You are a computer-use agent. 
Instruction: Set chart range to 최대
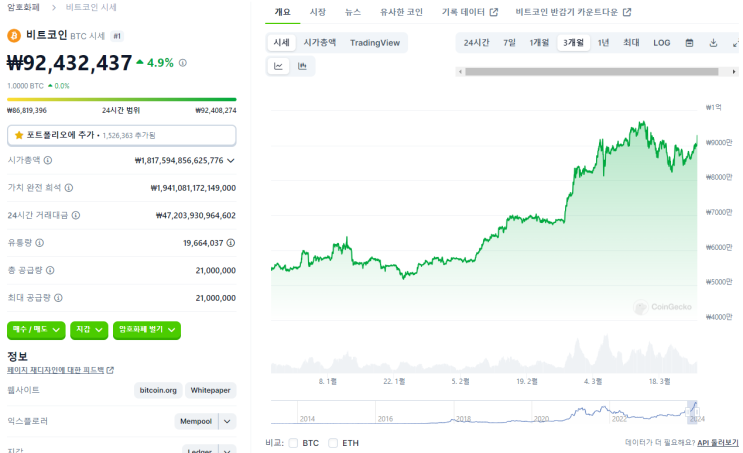[x=631, y=43]
